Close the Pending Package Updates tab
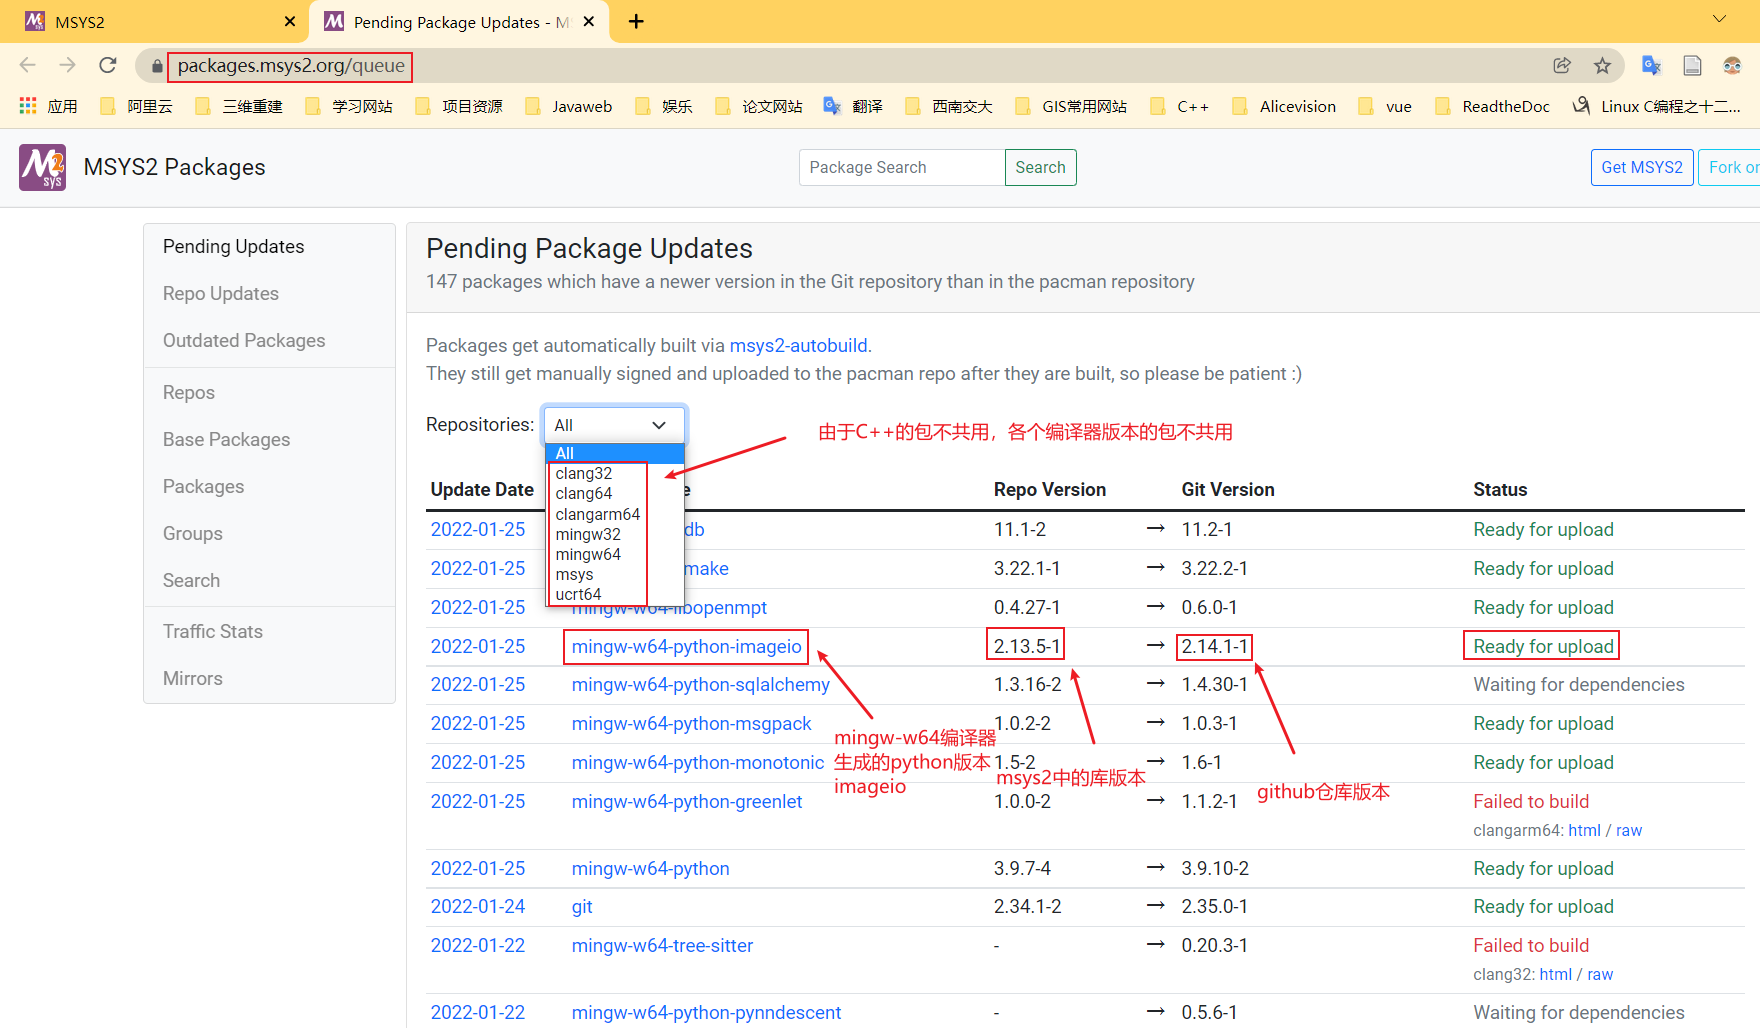The image size is (1760, 1028). point(589,21)
